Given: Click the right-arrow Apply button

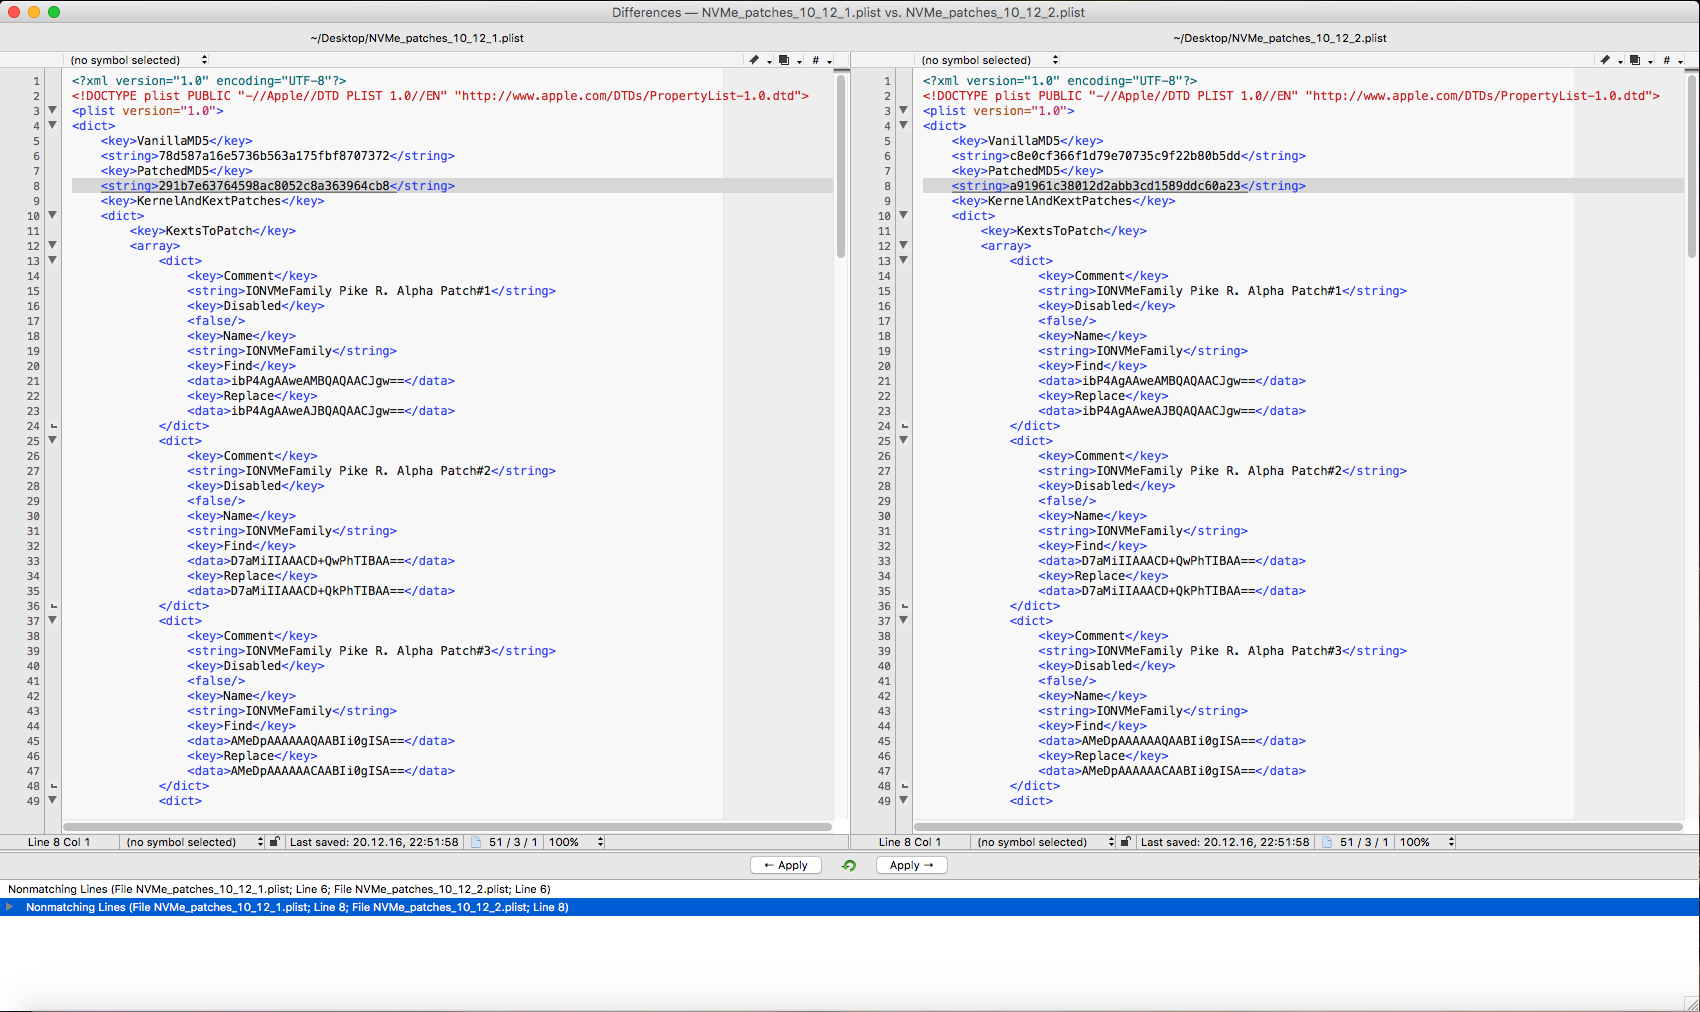Looking at the screenshot, I should (x=911, y=866).
